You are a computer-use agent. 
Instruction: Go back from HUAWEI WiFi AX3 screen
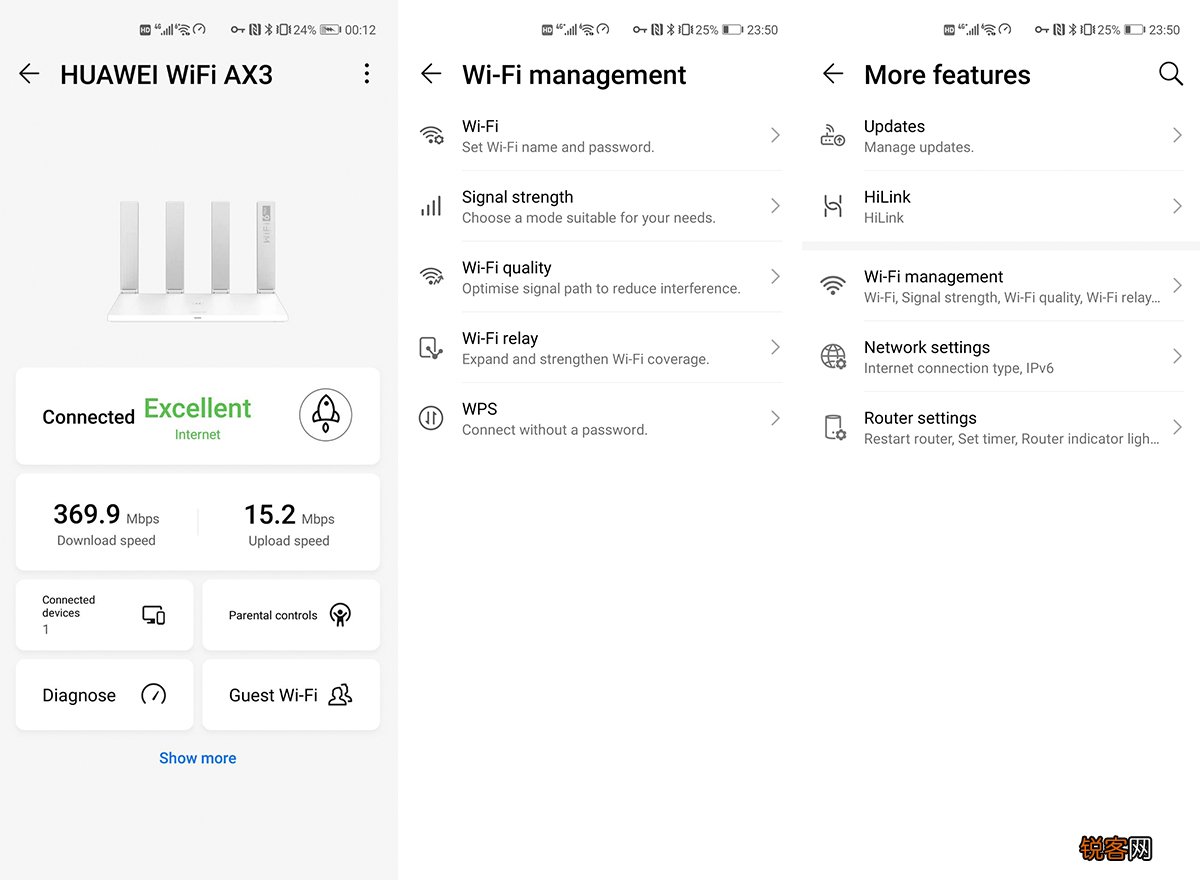tap(29, 74)
